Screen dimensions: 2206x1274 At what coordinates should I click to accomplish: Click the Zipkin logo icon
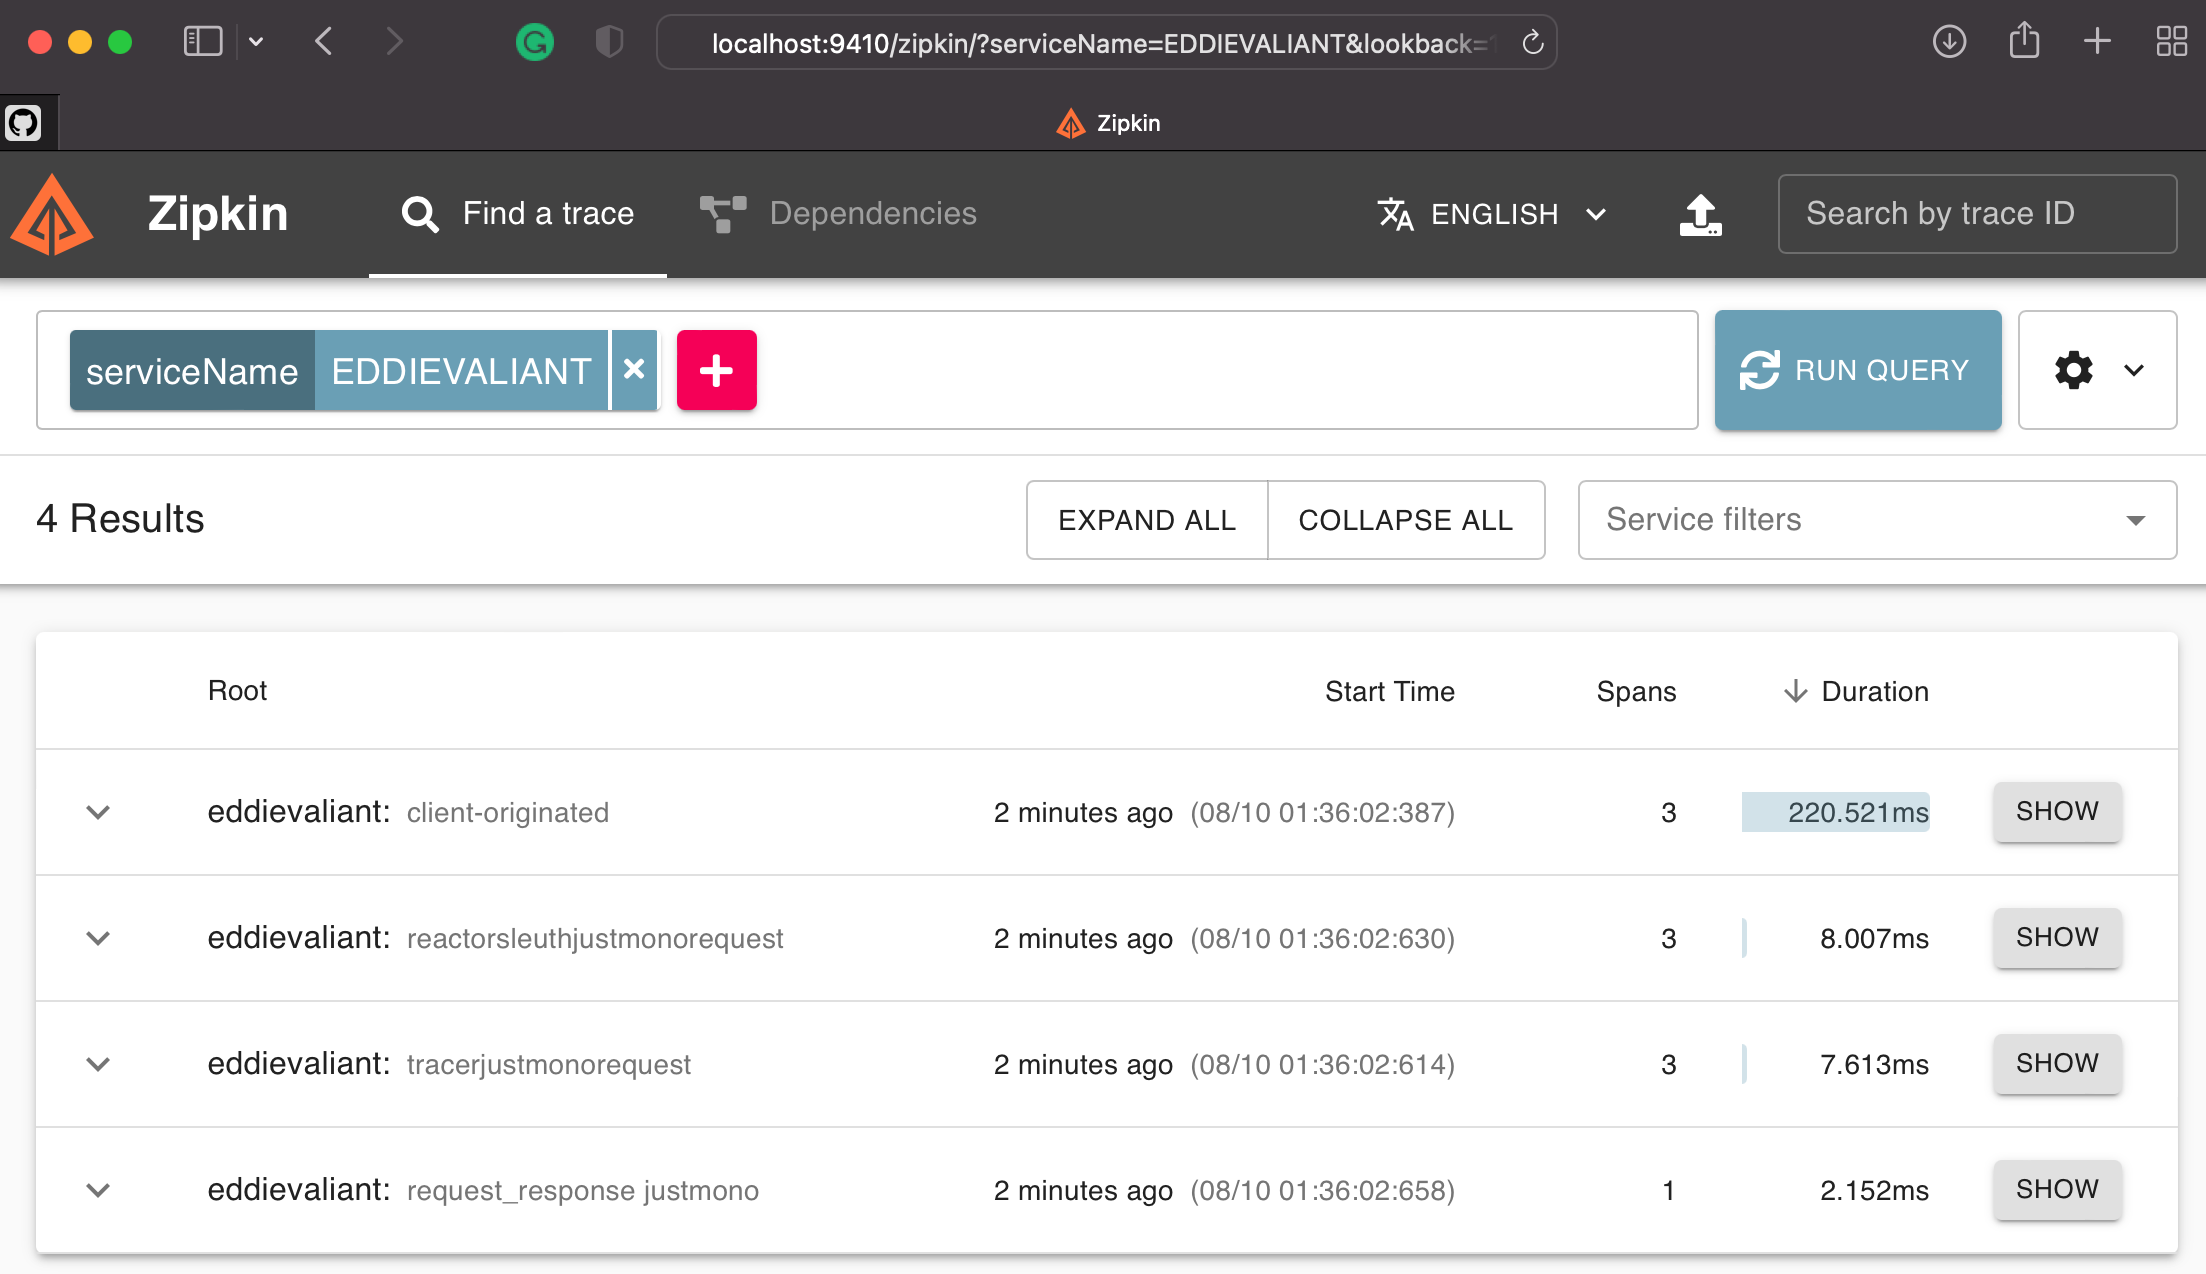click(52, 214)
